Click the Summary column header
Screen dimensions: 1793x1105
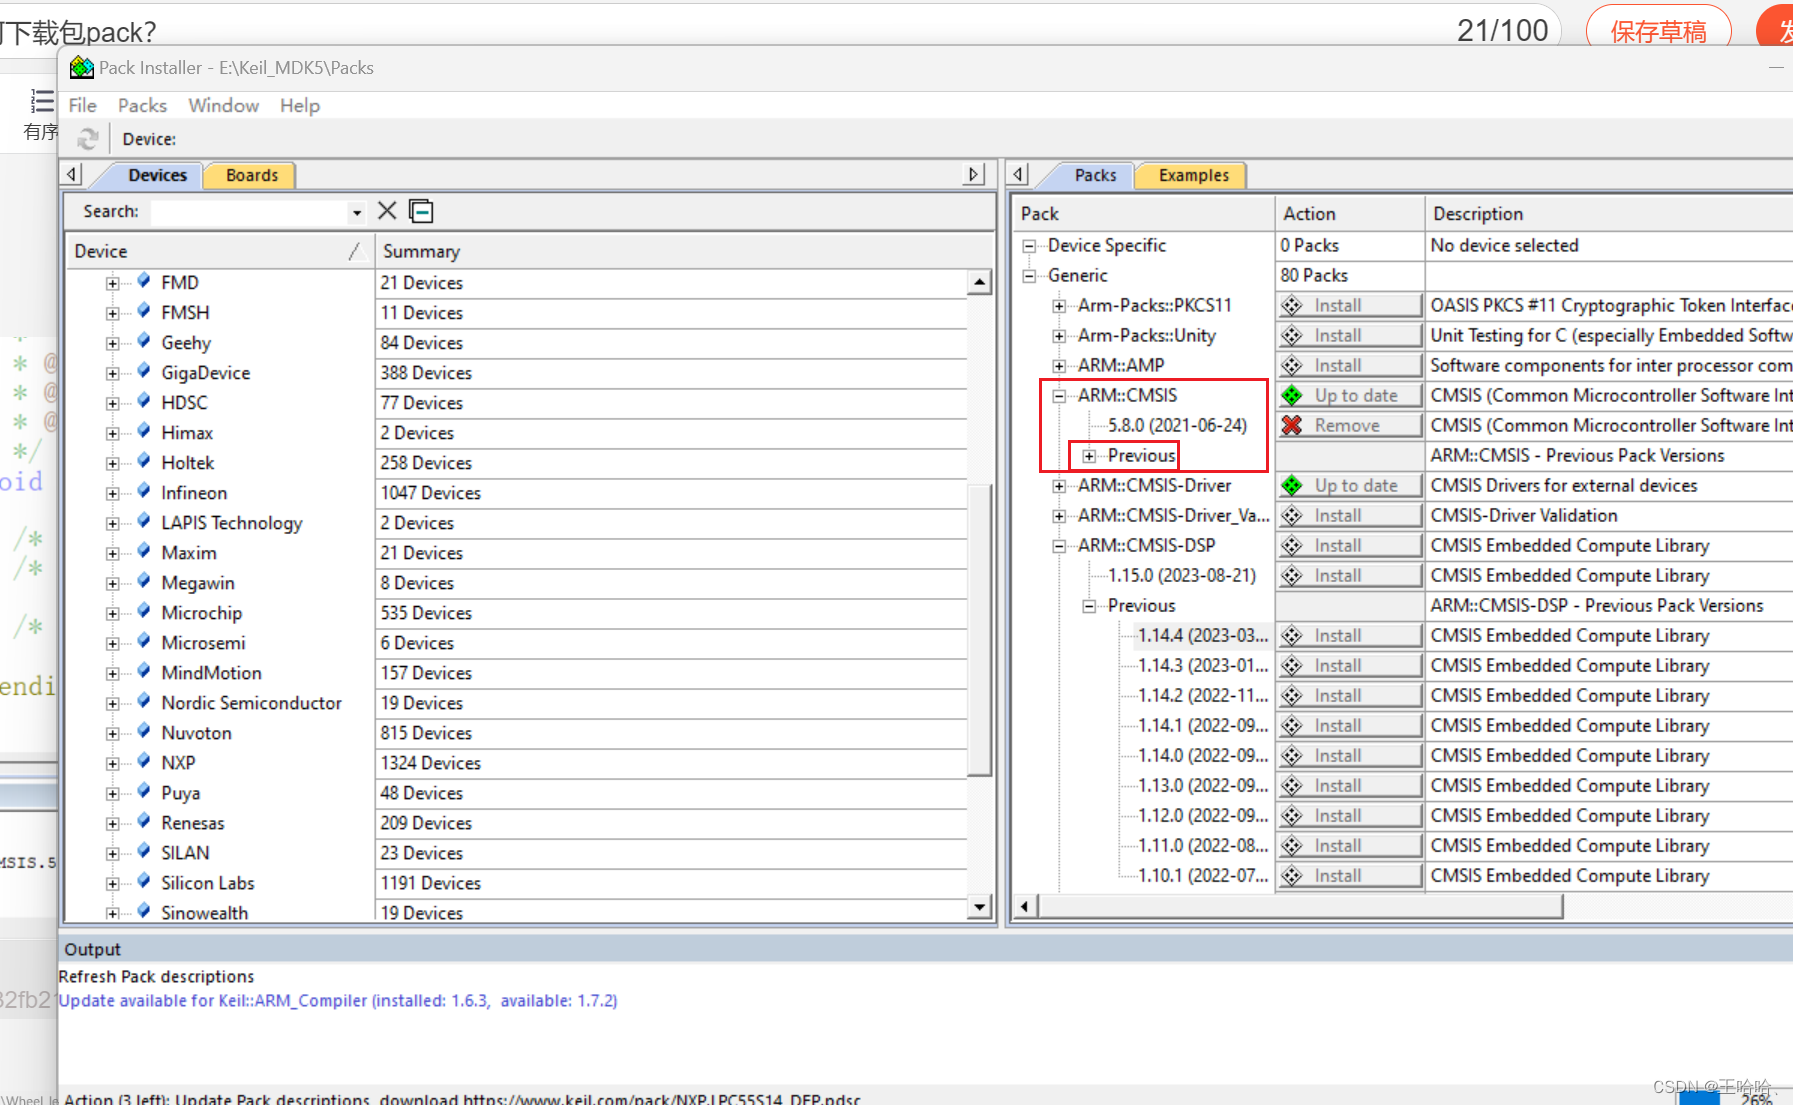[x=683, y=251]
